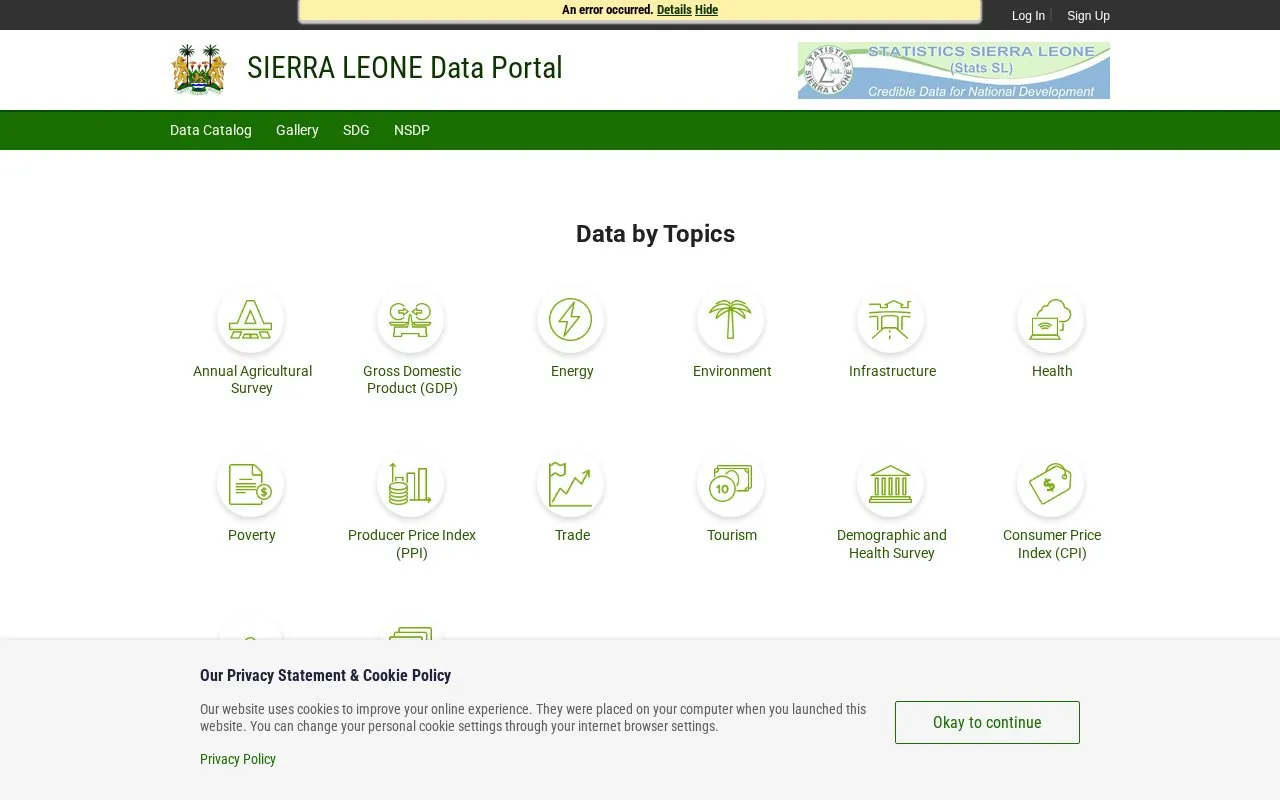
Task: Click the Sign Up link
Action: coord(1088,16)
